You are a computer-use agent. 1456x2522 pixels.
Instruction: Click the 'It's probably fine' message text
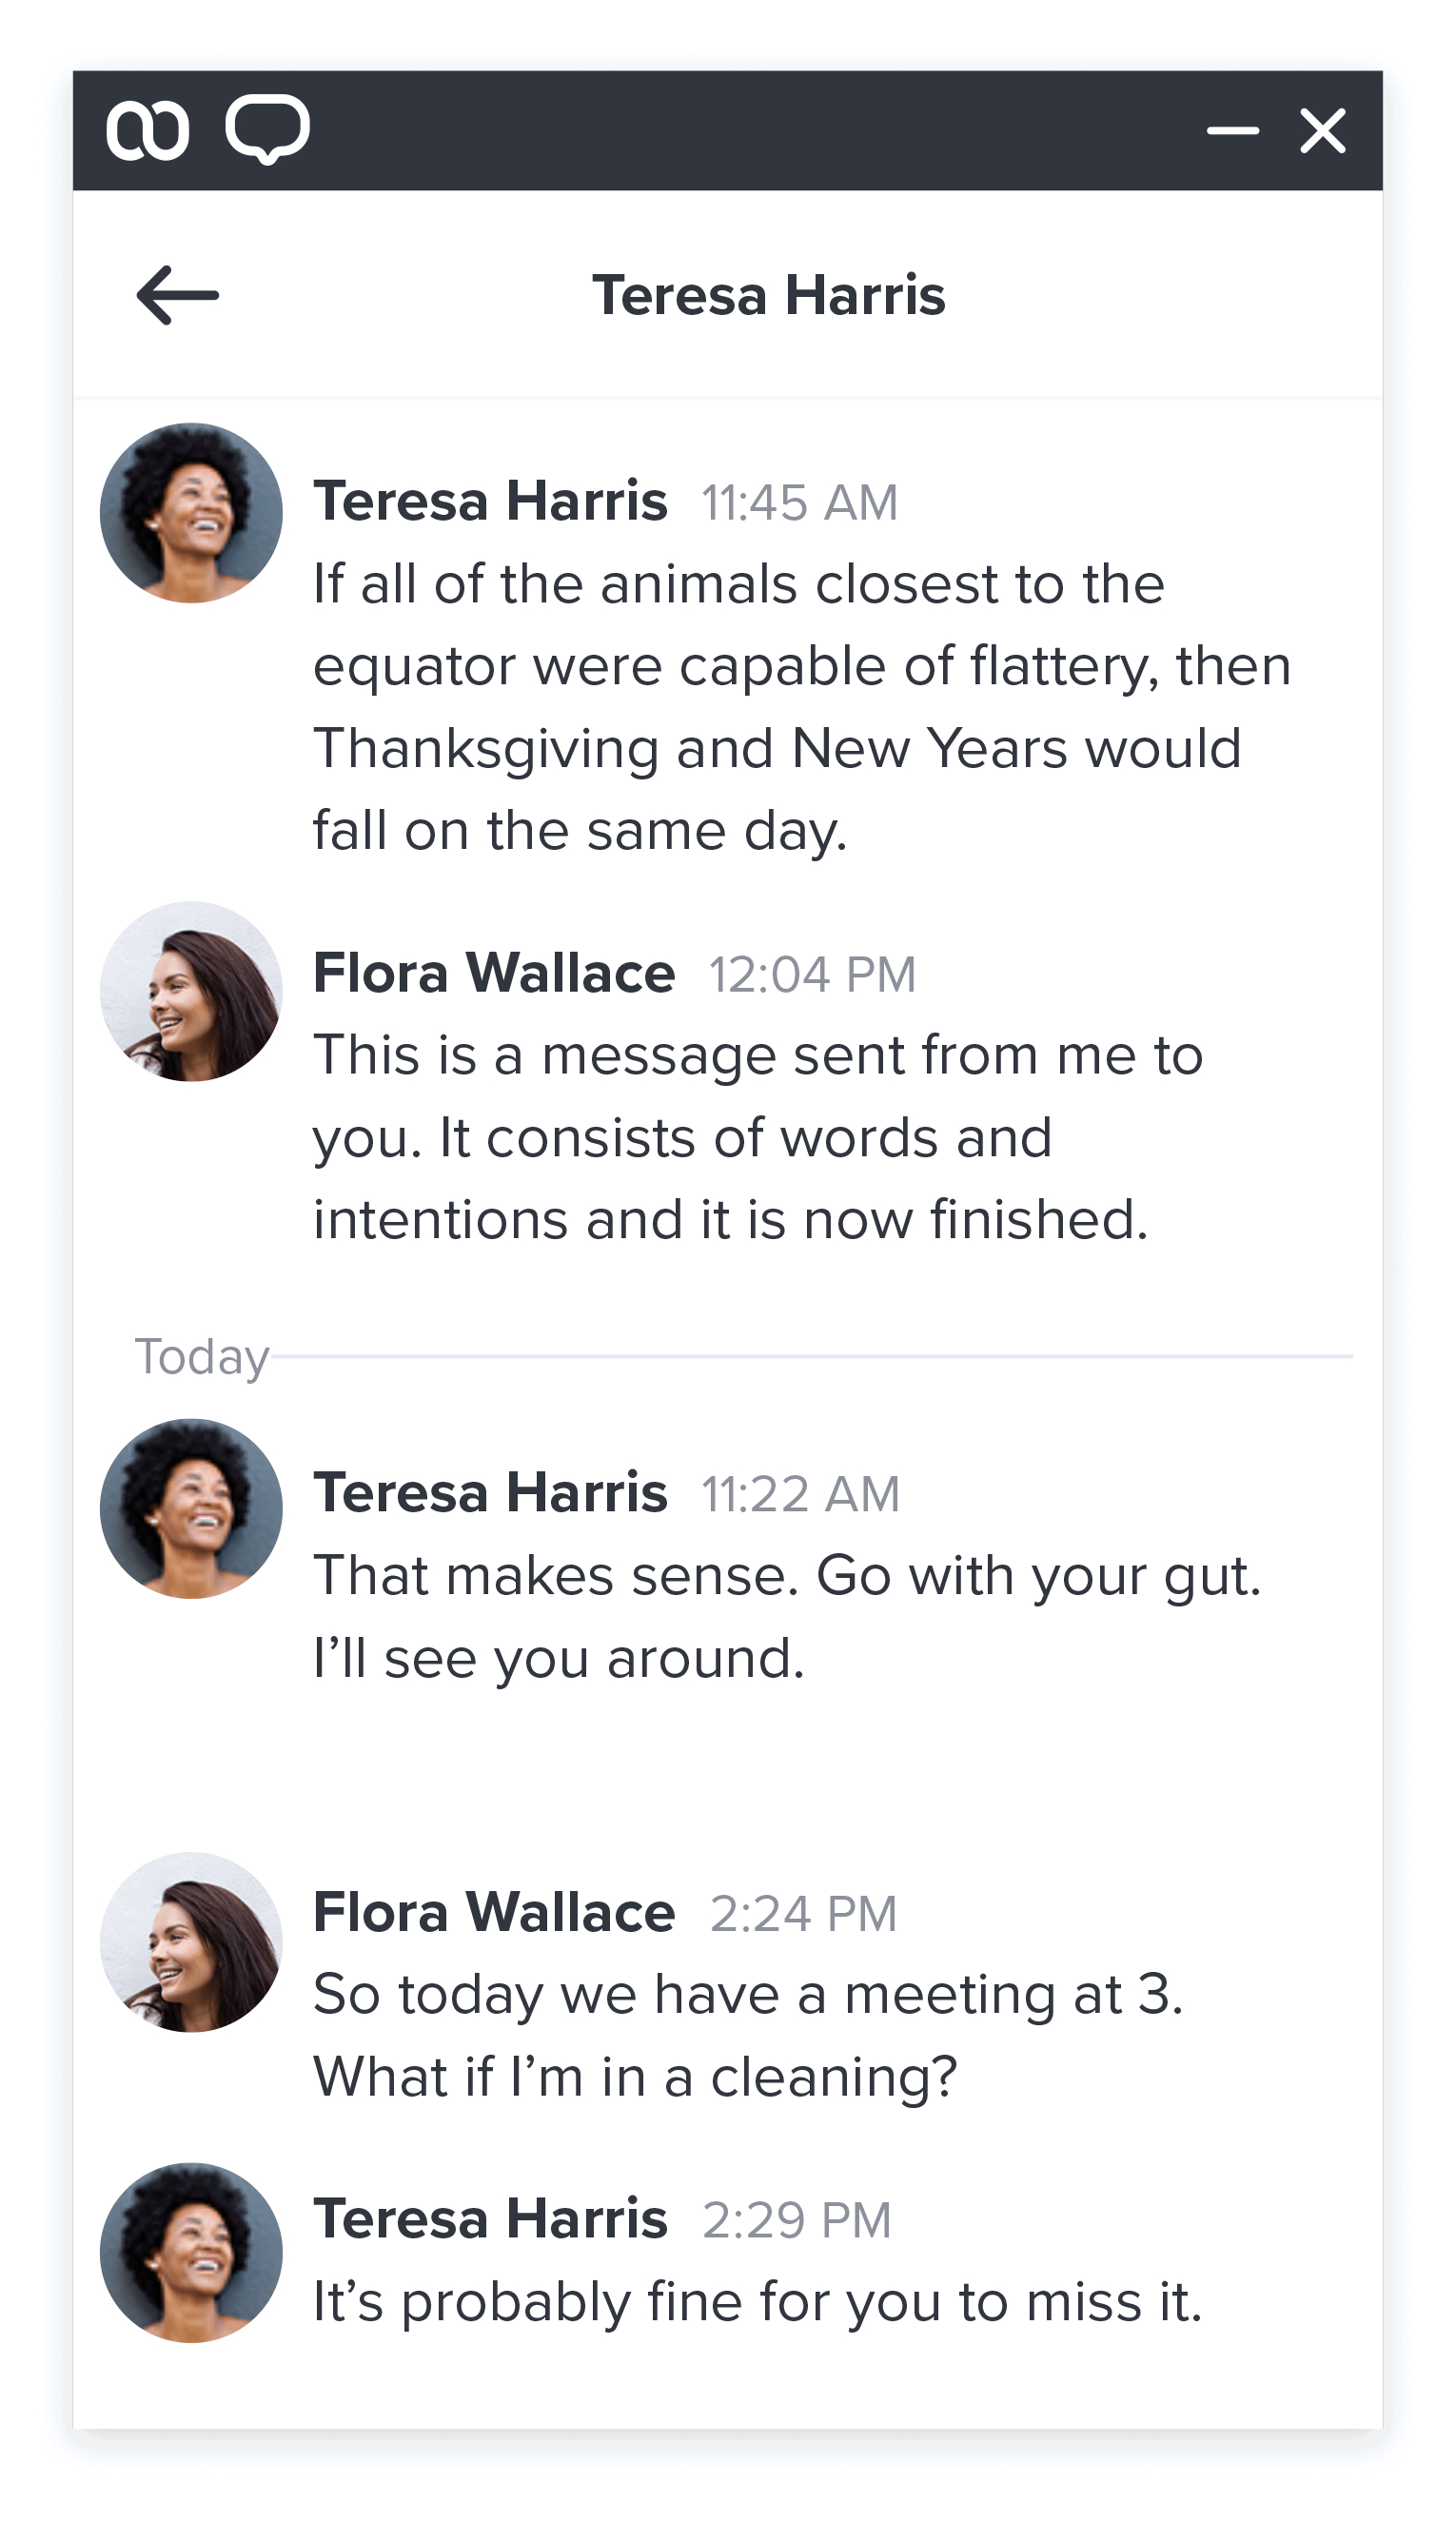pos(757,2302)
